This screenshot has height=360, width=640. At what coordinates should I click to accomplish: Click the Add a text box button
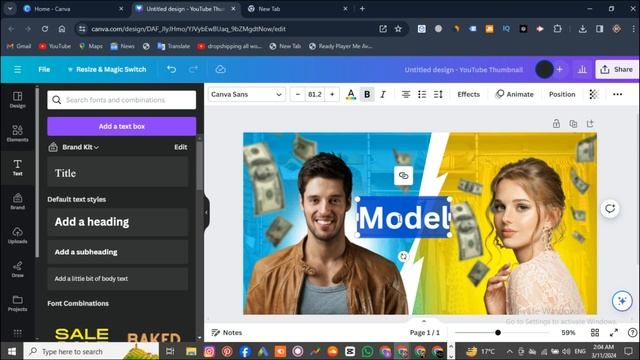coord(122,127)
